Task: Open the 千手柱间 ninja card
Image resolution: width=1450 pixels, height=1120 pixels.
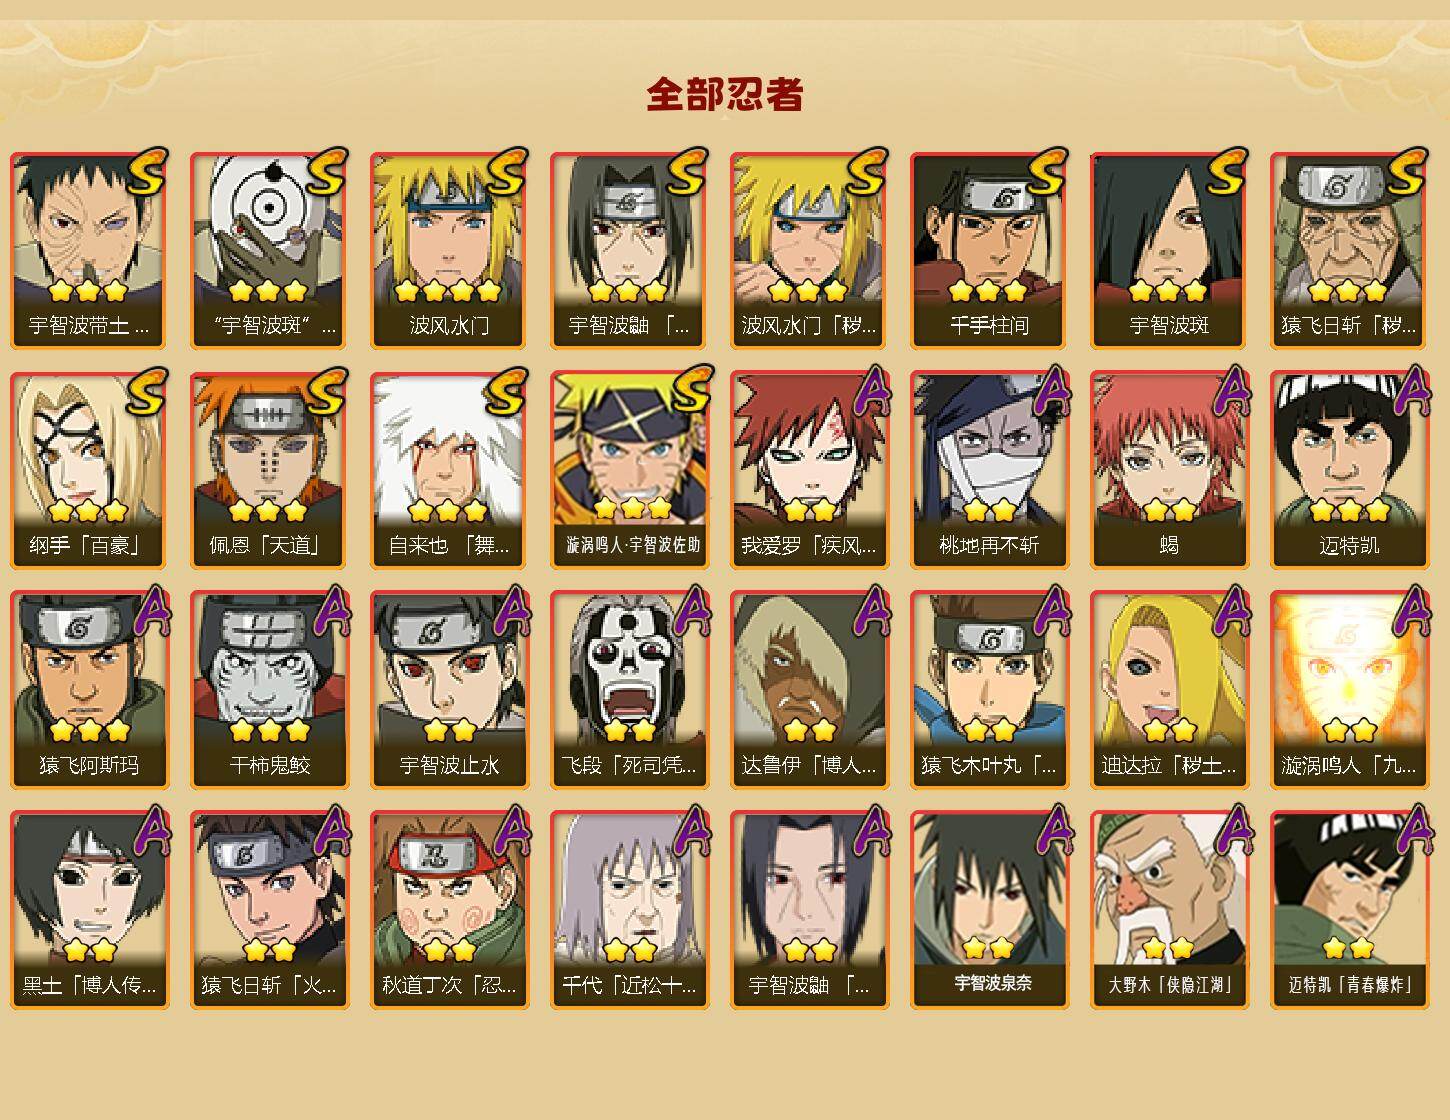Action: coord(989,250)
